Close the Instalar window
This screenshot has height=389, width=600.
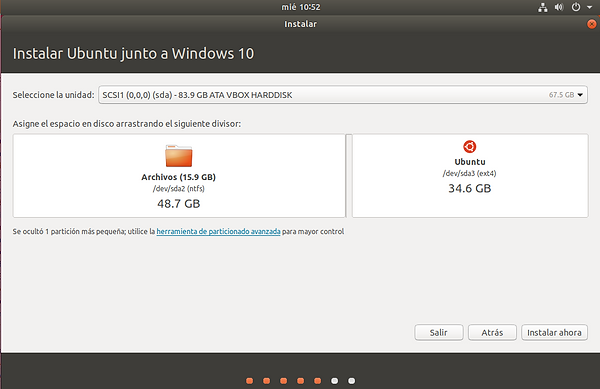pyautogui.click(x=592, y=24)
